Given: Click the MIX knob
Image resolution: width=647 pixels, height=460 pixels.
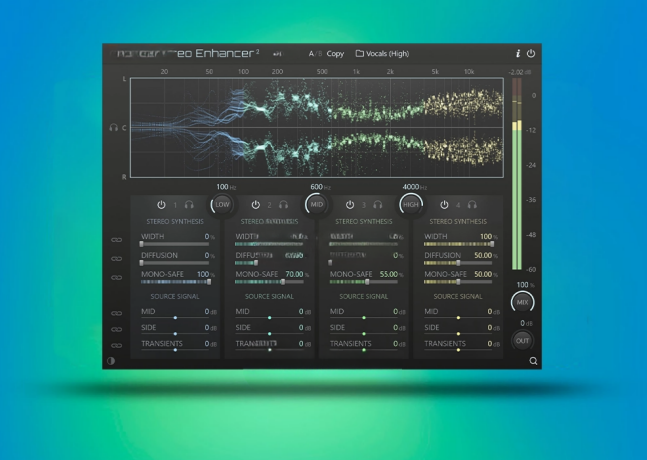Looking at the screenshot, I should 522,302.
